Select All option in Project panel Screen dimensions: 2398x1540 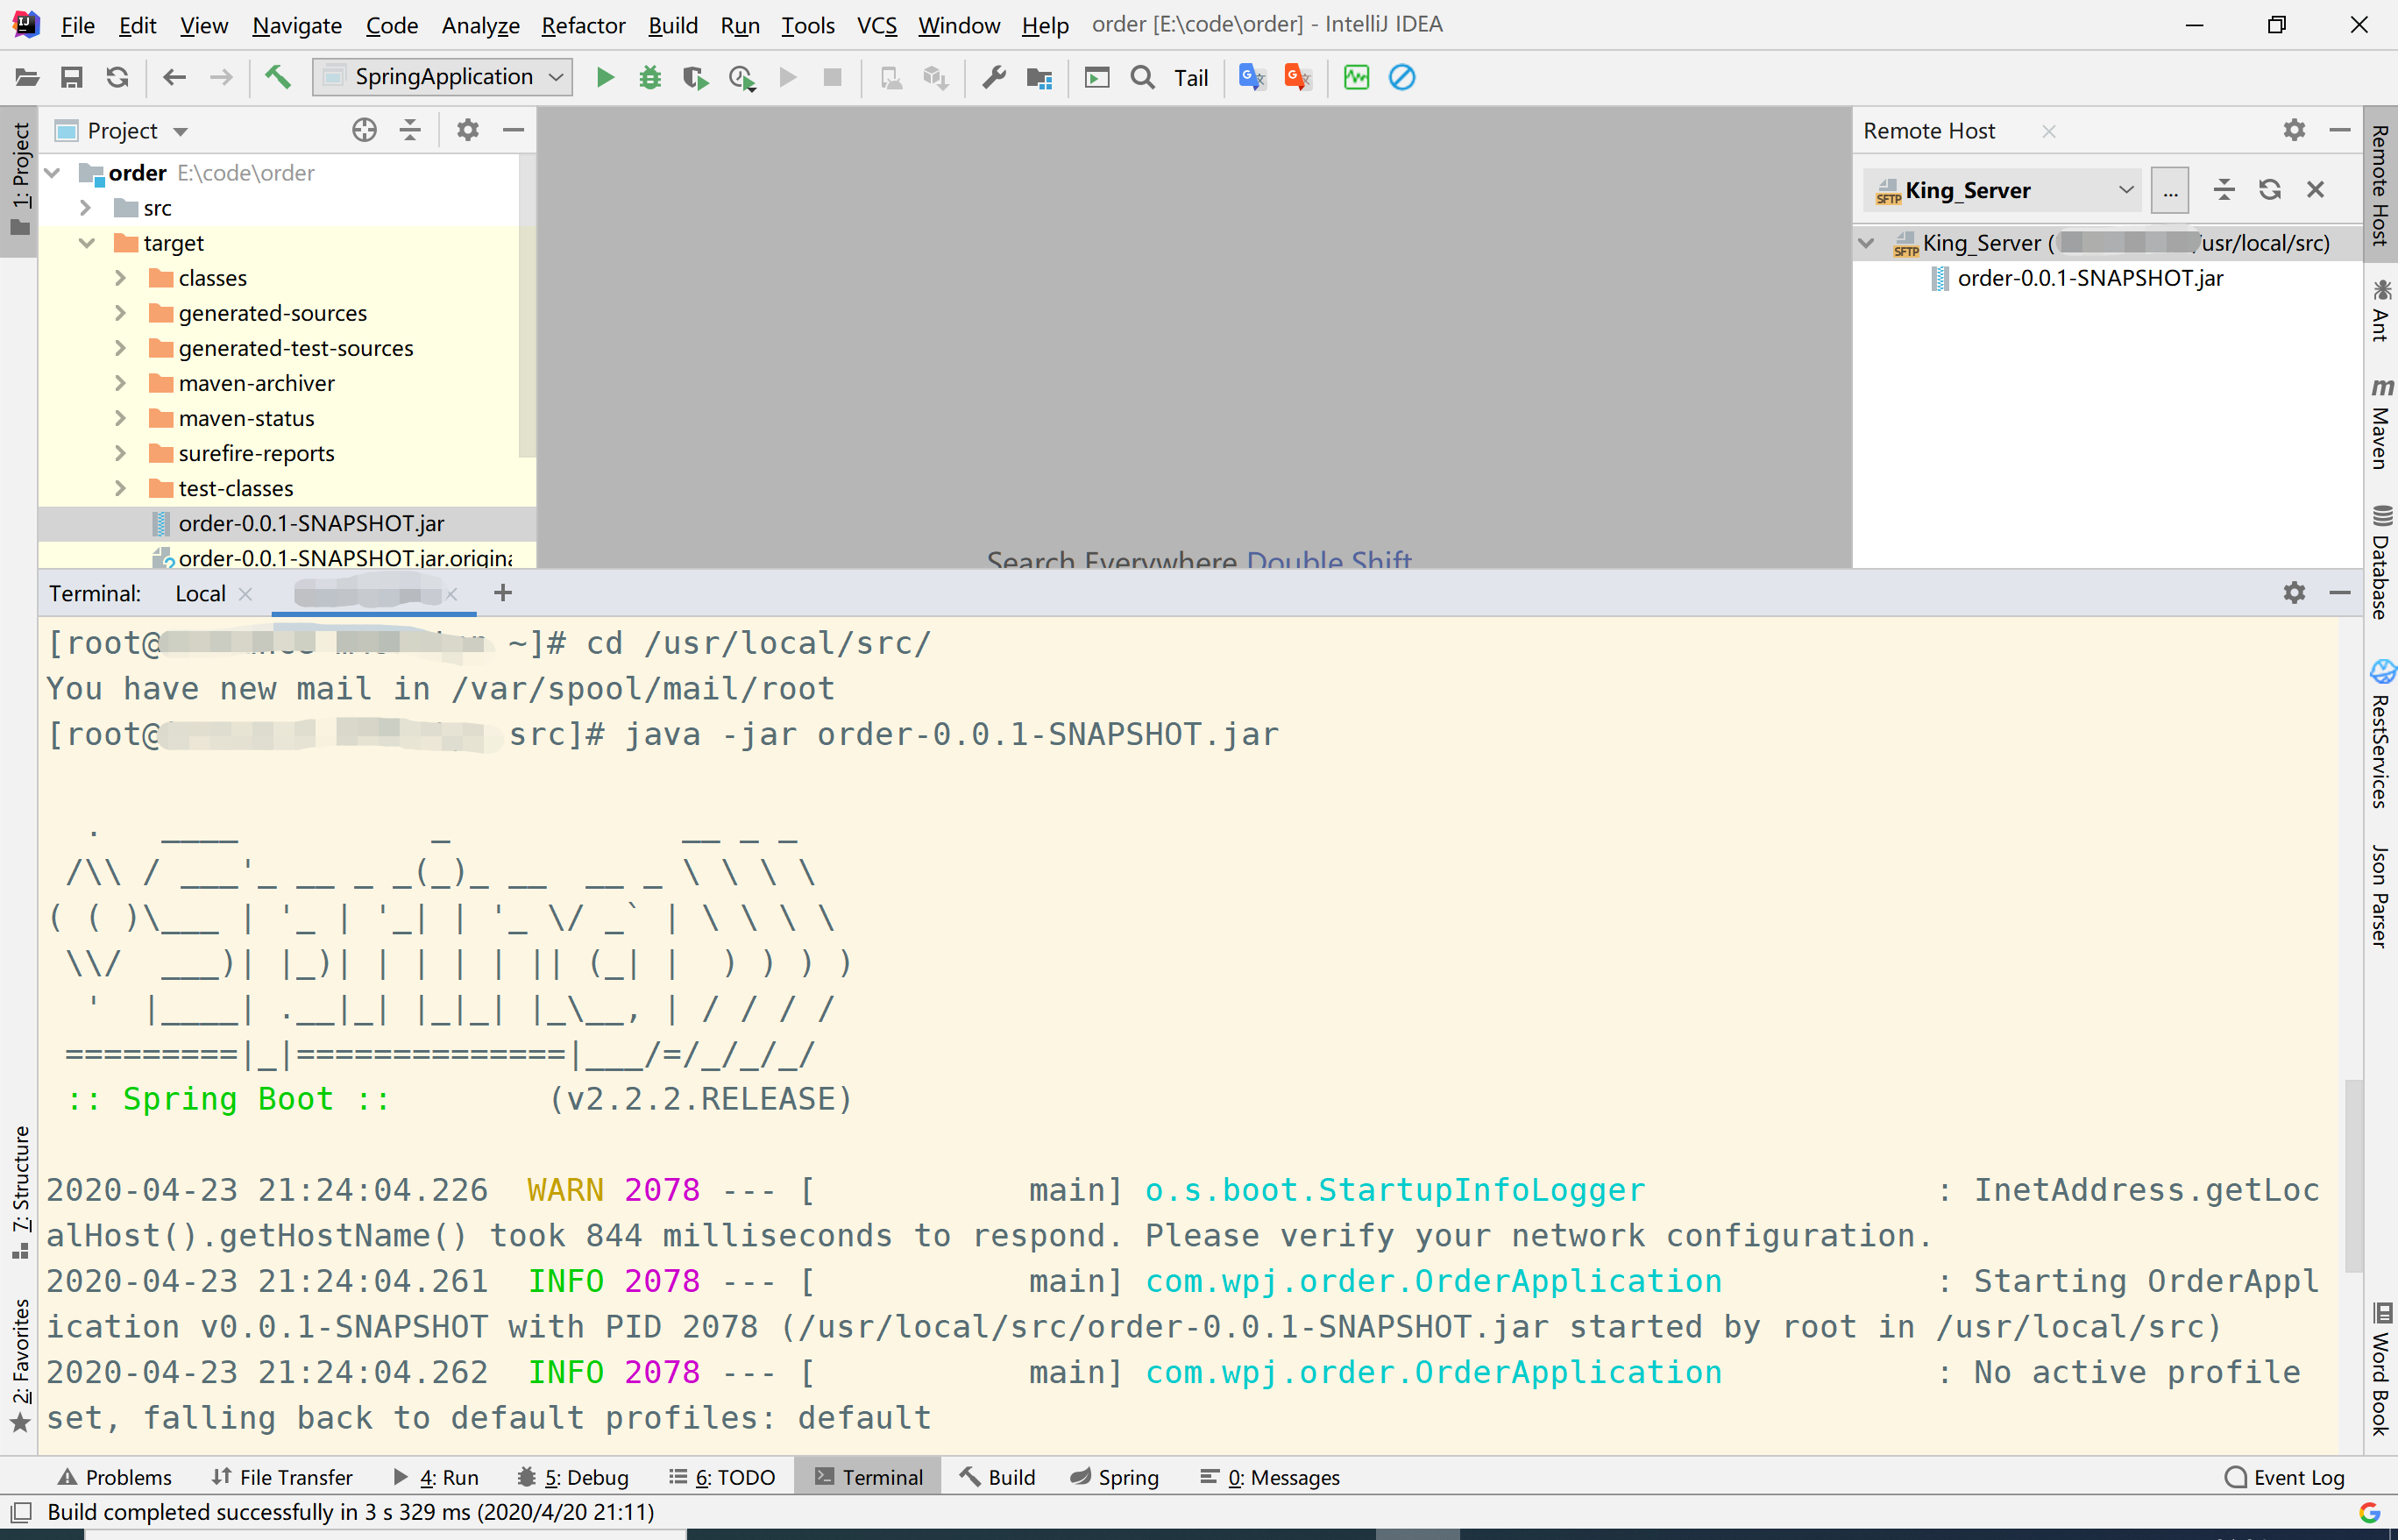[x=363, y=129]
